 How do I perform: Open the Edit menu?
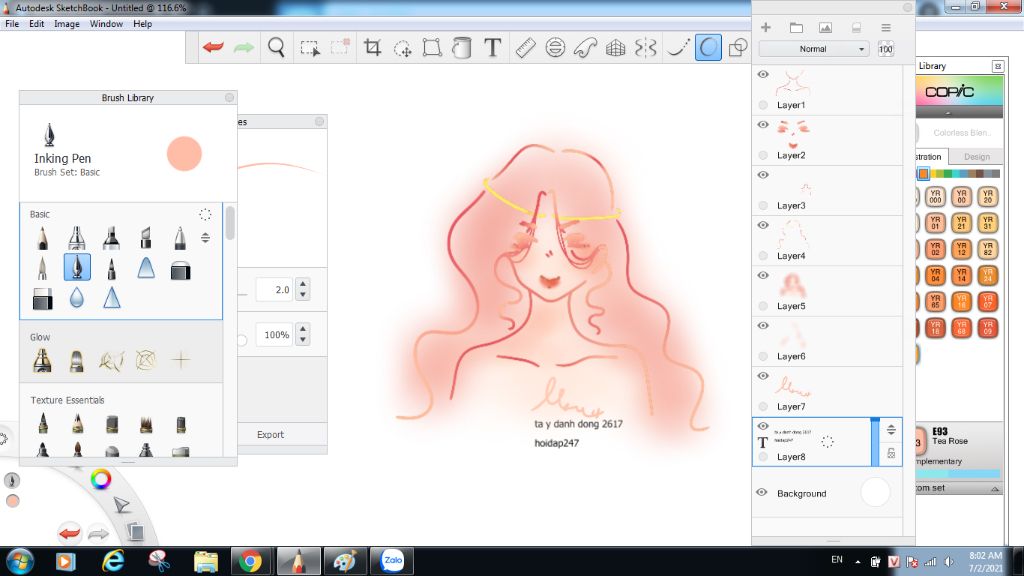click(37, 24)
